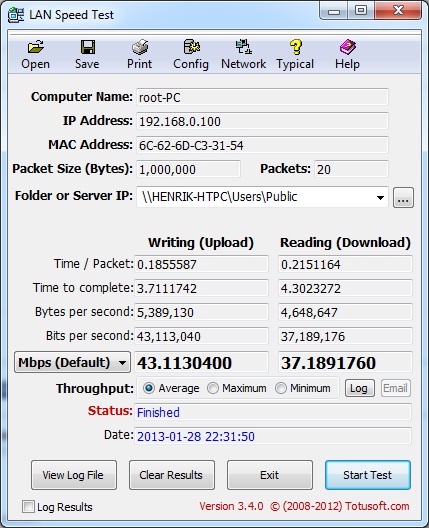Select the Maximum throughput radio button
Image resolution: width=429 pixels, height=528 pixels.
[x=212, y=388]
